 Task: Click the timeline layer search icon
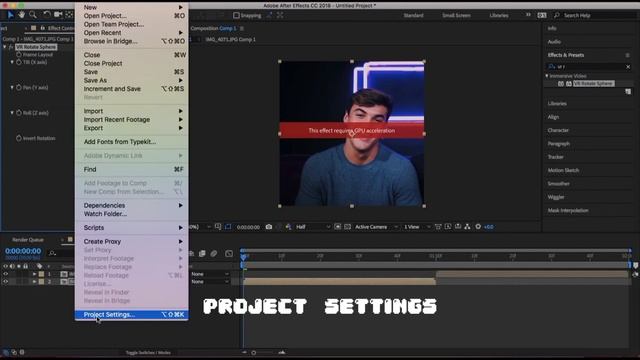point(52,253)
